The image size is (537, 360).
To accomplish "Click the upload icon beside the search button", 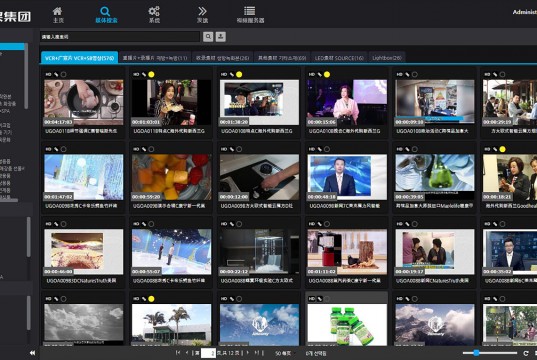I will (221, 37).
